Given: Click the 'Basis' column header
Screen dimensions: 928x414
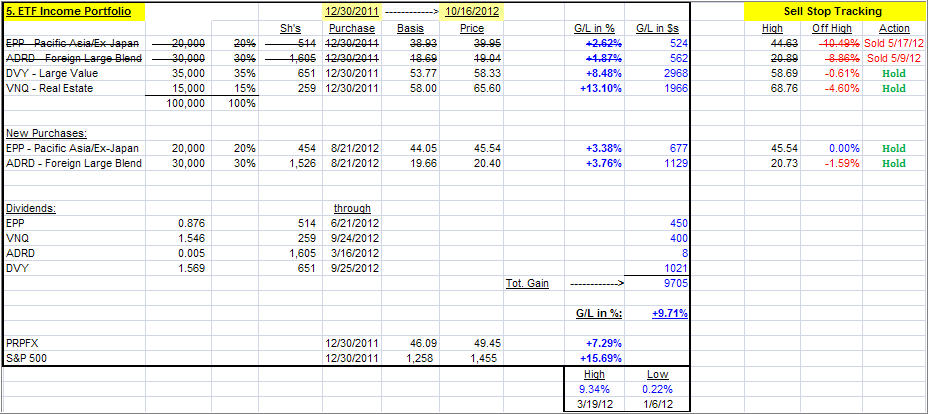Looking at the screenshot, I should pos(410,28).
